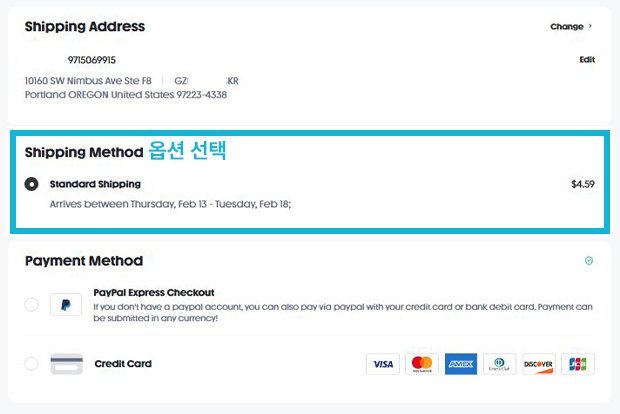Screen dimensions: 620x414
Task: Click the phone number 9715069915
Action: [92, 60]
